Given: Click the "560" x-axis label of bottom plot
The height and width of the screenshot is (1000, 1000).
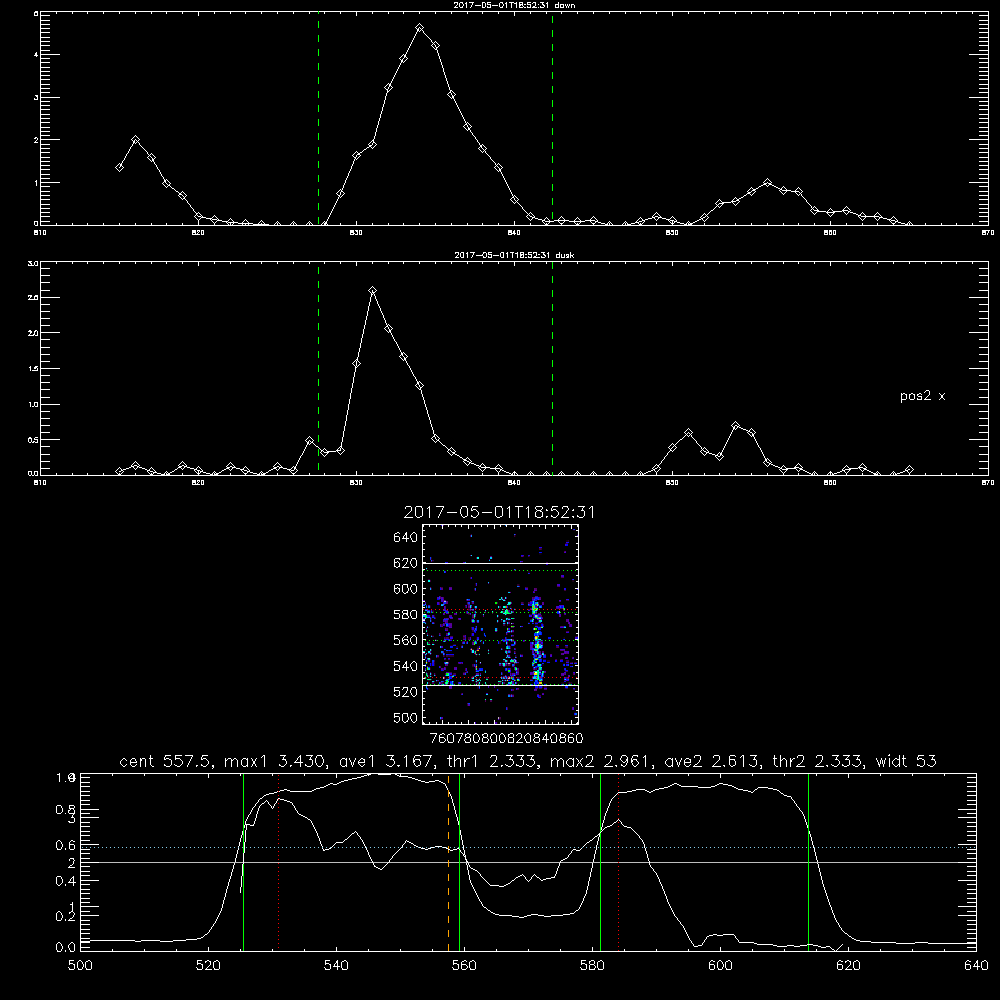Looking at the screenshot, I should (x=464, y=966).
